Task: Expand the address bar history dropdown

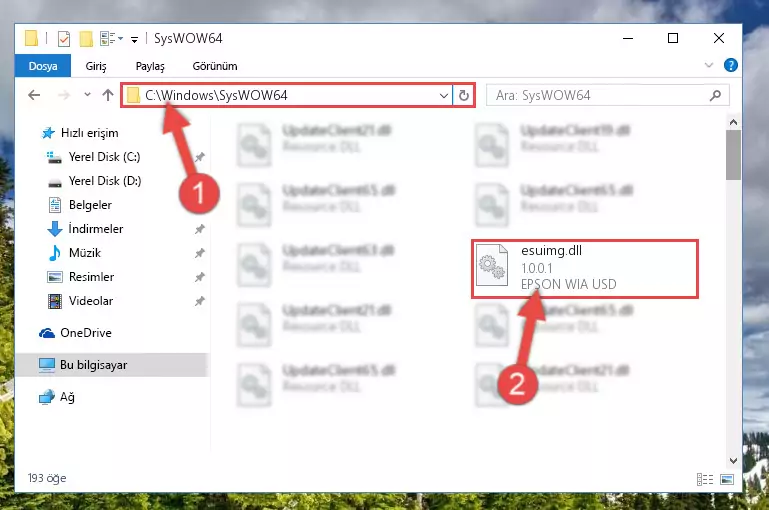Action: pyautogui.click(x=443, y=95)
